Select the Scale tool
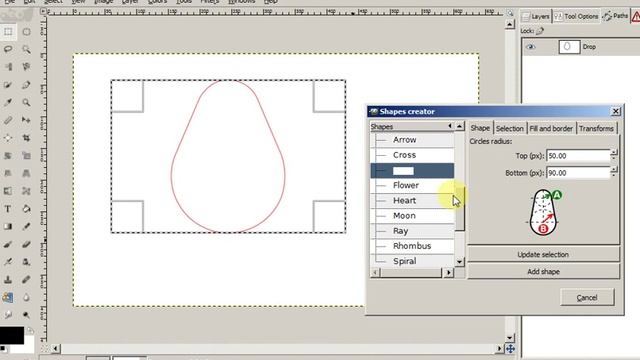Image resolution: width=640 pixels, height=360 pixels. (26, 156)
